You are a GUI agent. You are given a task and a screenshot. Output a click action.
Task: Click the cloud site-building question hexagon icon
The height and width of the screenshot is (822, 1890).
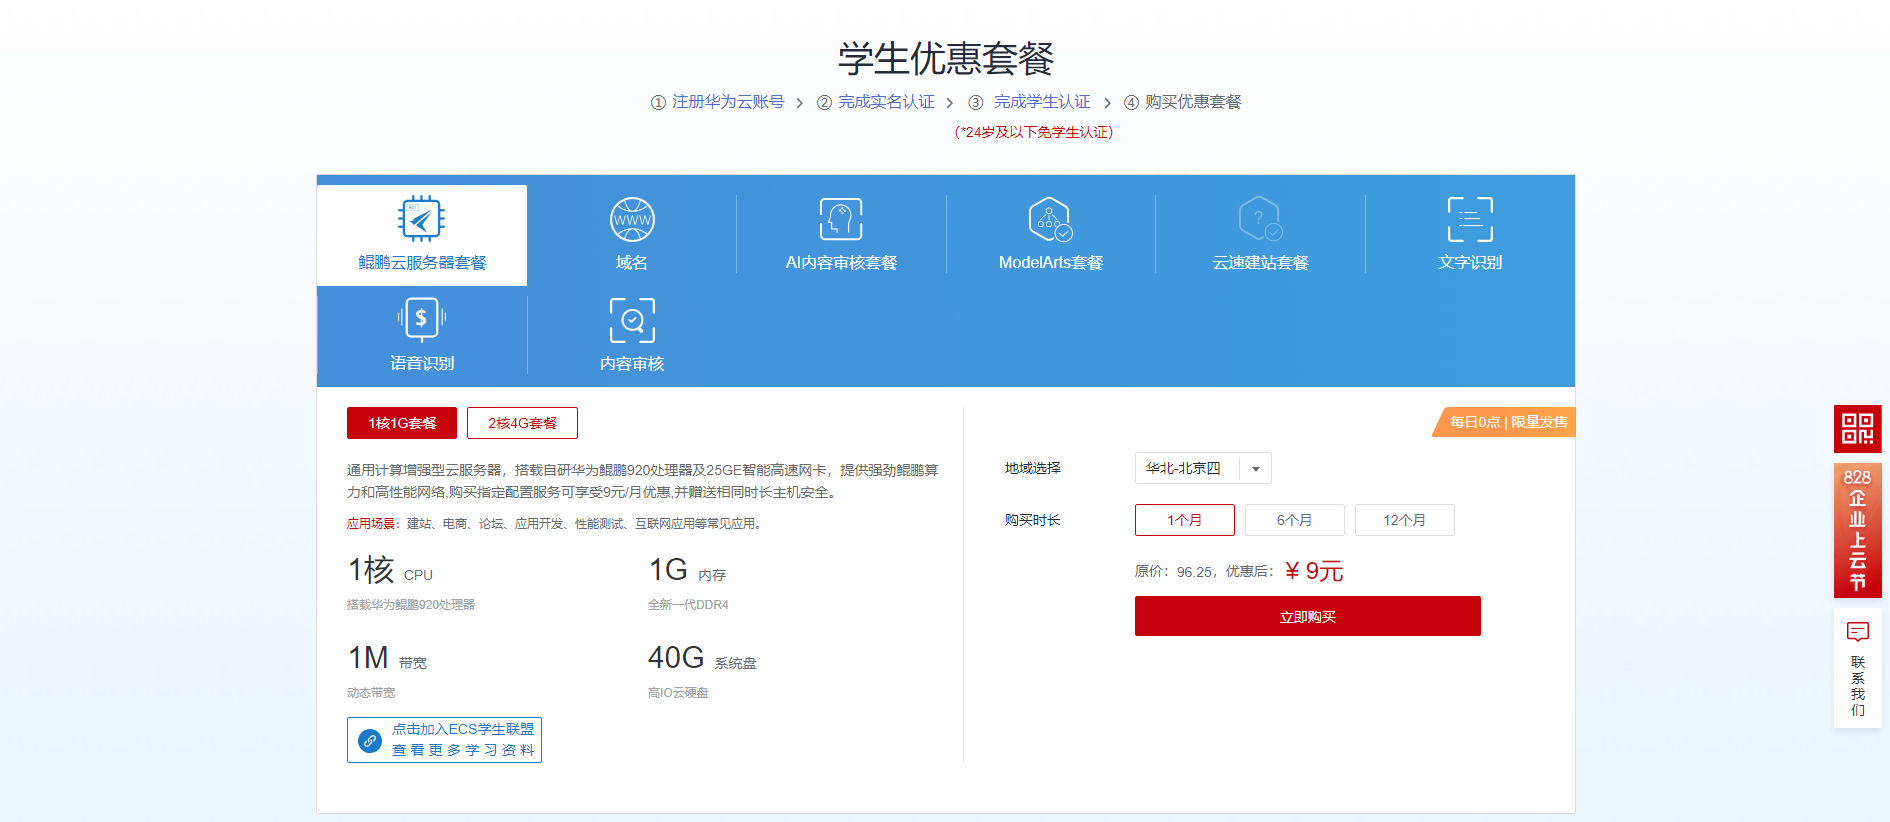pyautogui.click(x=1260, y=219)
